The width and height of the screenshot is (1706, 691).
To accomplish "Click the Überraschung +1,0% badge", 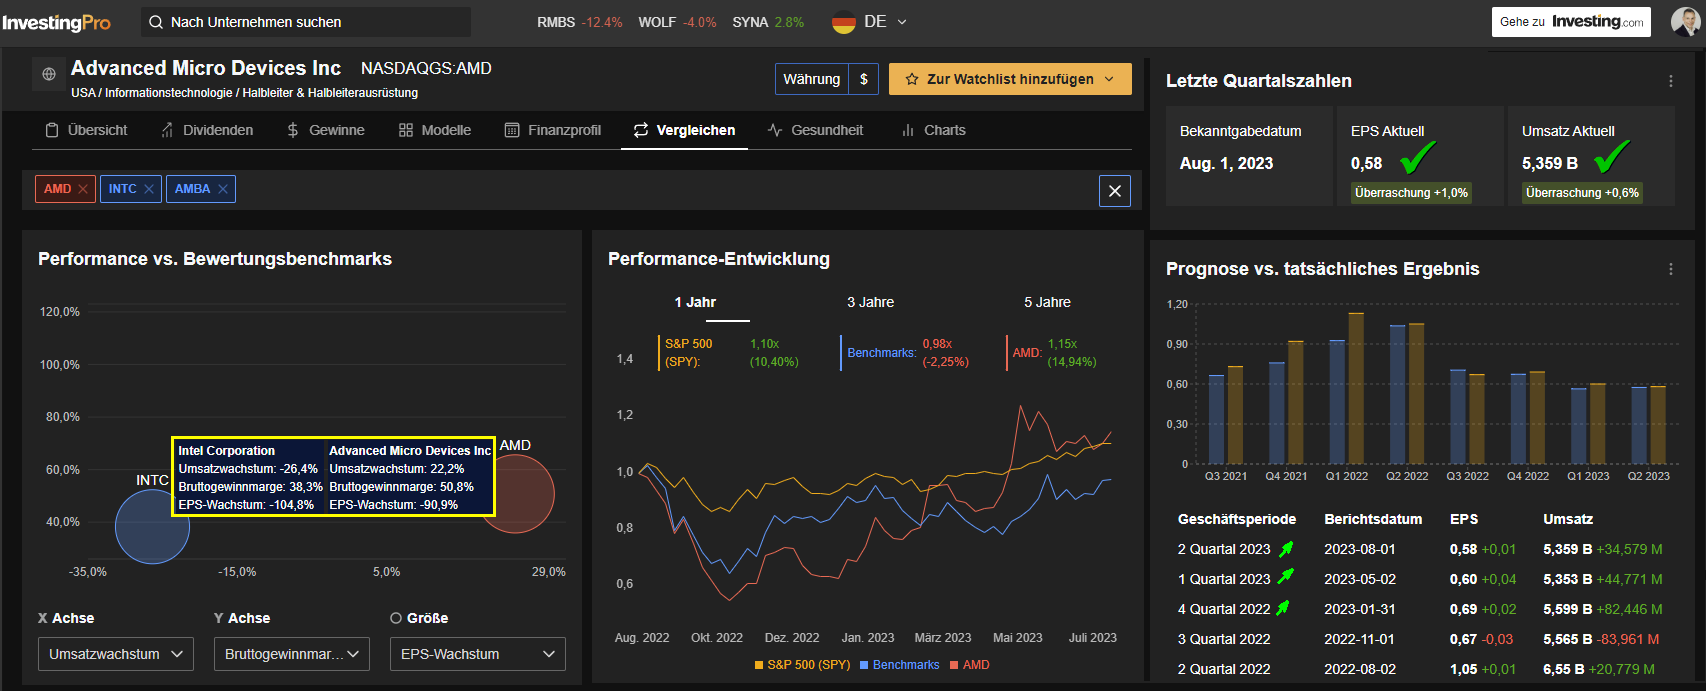I will pyautogui.click(x=1411, y=193).
